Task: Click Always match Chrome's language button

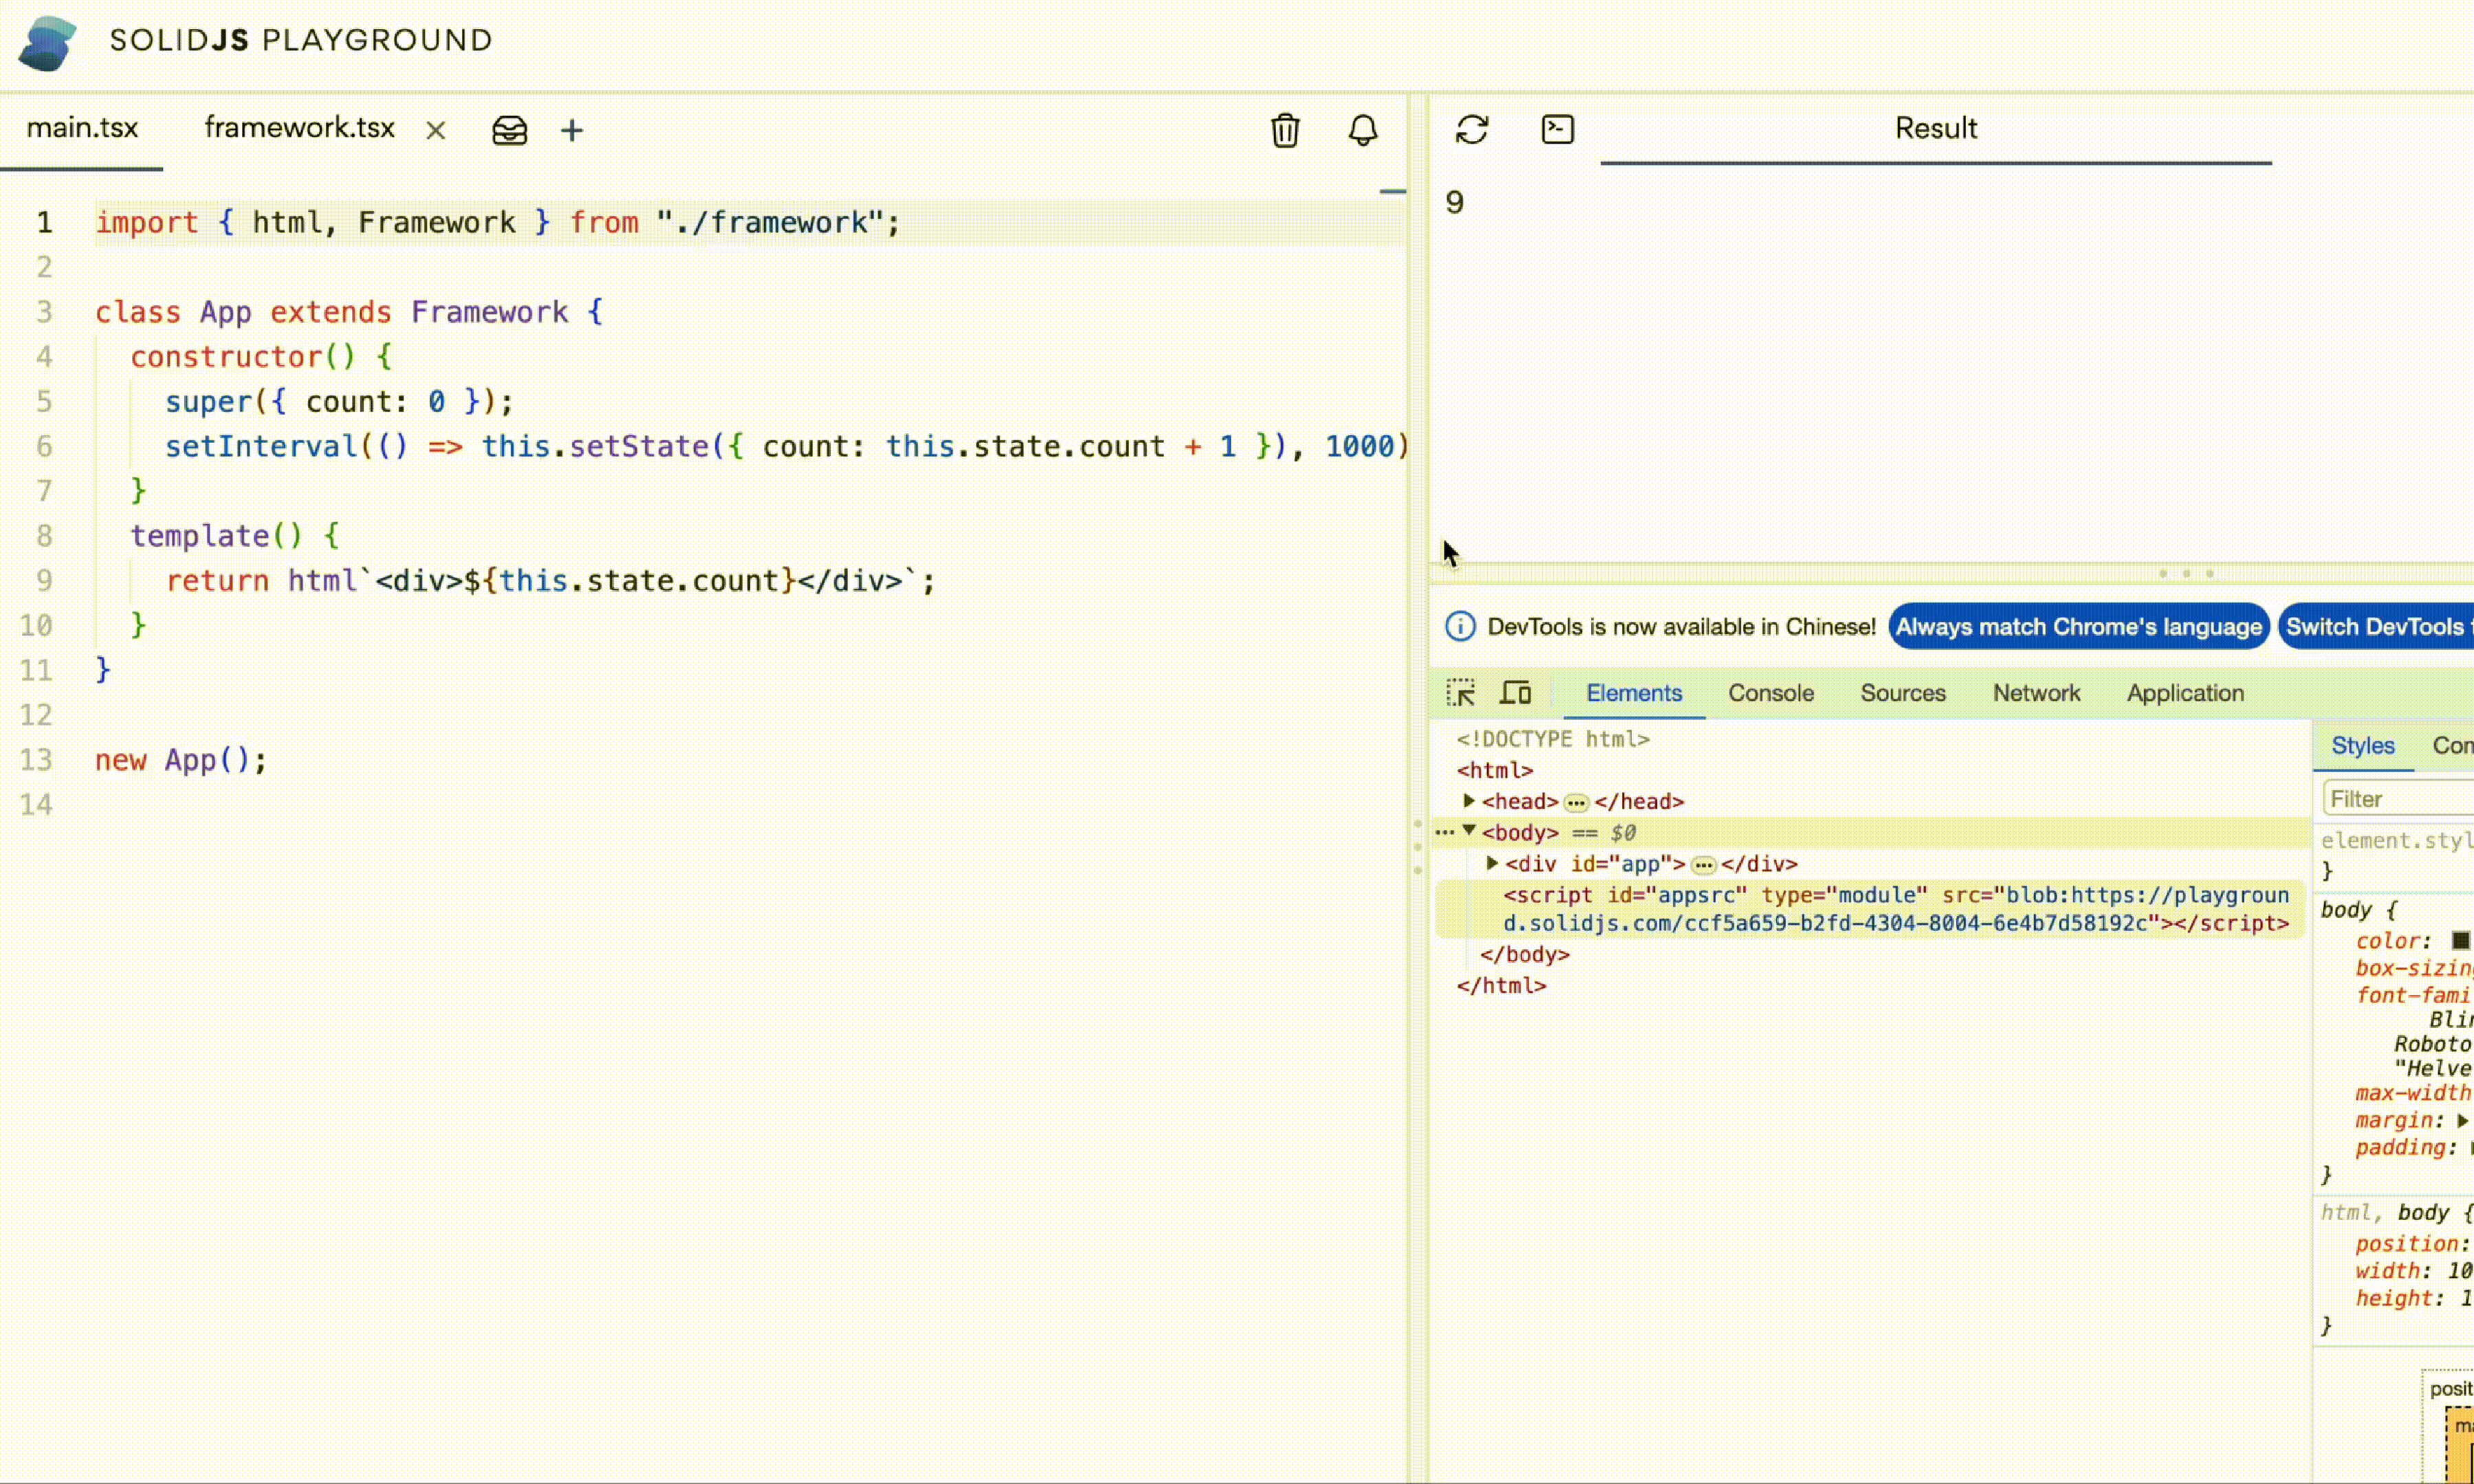Action: [2078, 627]
